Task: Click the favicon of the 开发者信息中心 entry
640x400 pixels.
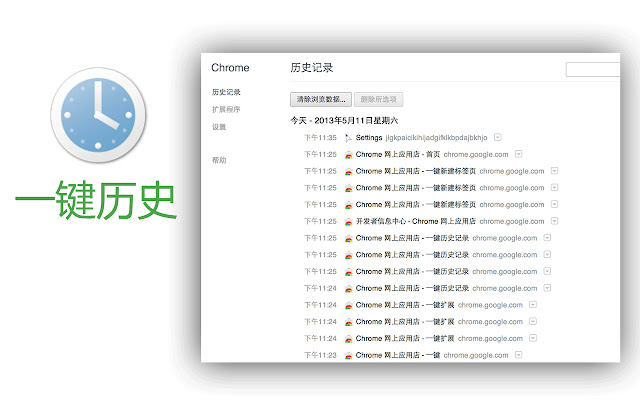Action: pos(348,222)
